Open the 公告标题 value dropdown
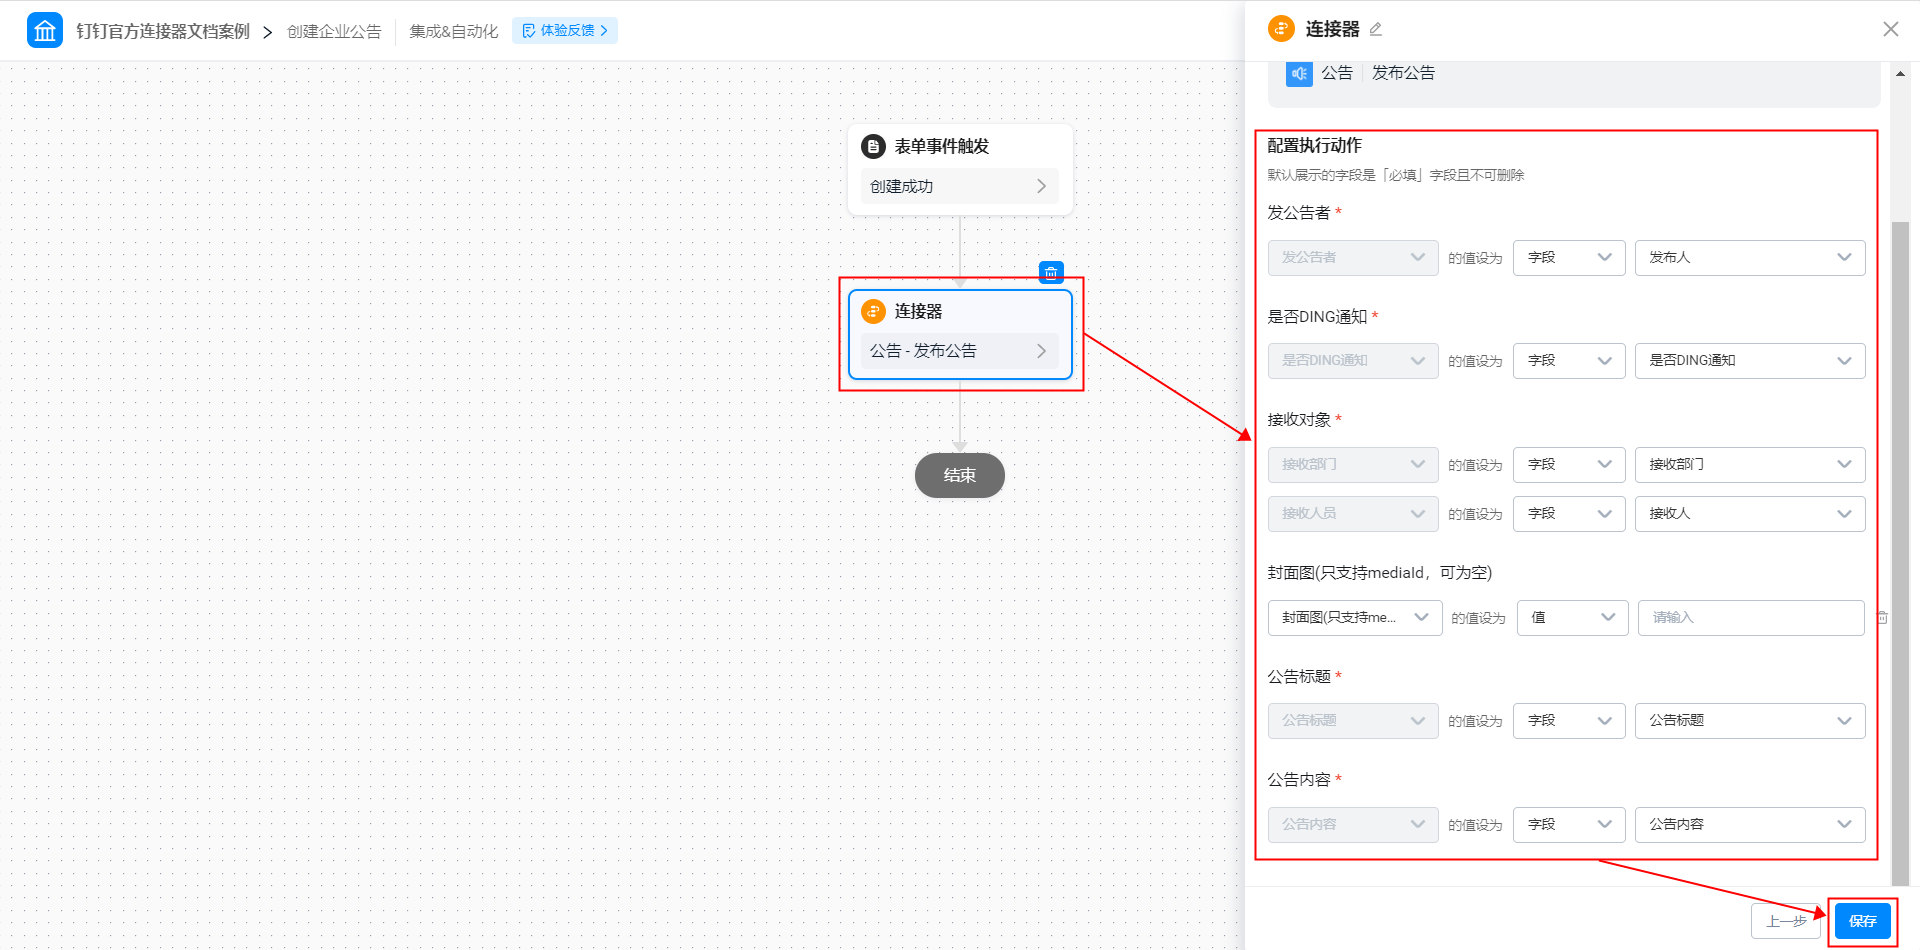This screenshot has height=950, width=1920. coord(1749,721)
